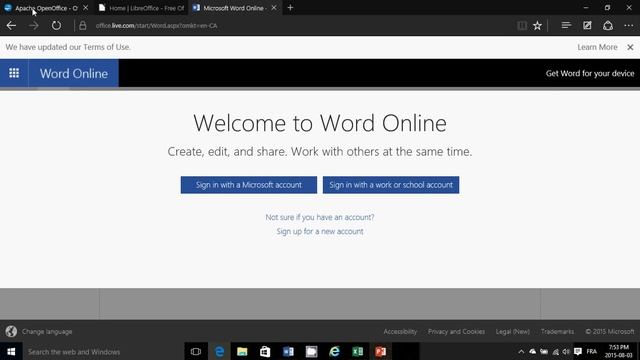Toggle Reading view book icon

[x=522, y=26]
